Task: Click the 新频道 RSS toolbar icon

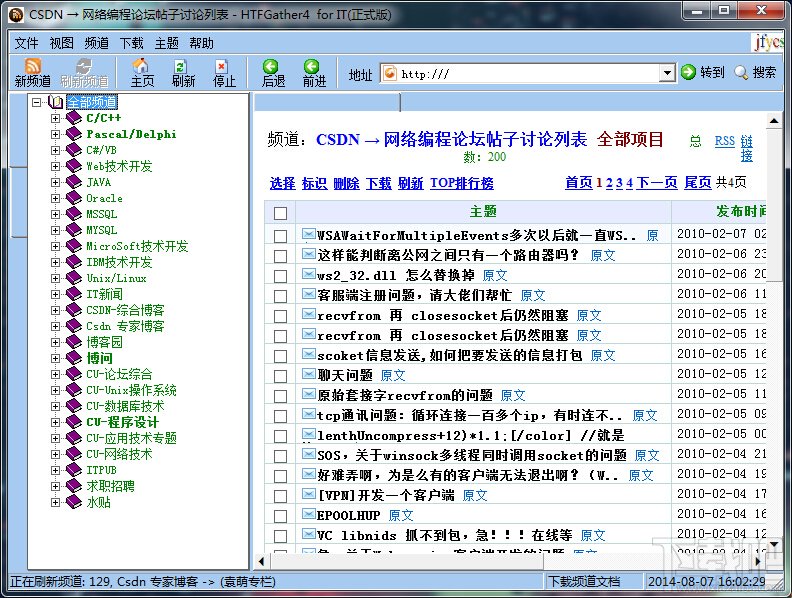Action: pos(33,66)
